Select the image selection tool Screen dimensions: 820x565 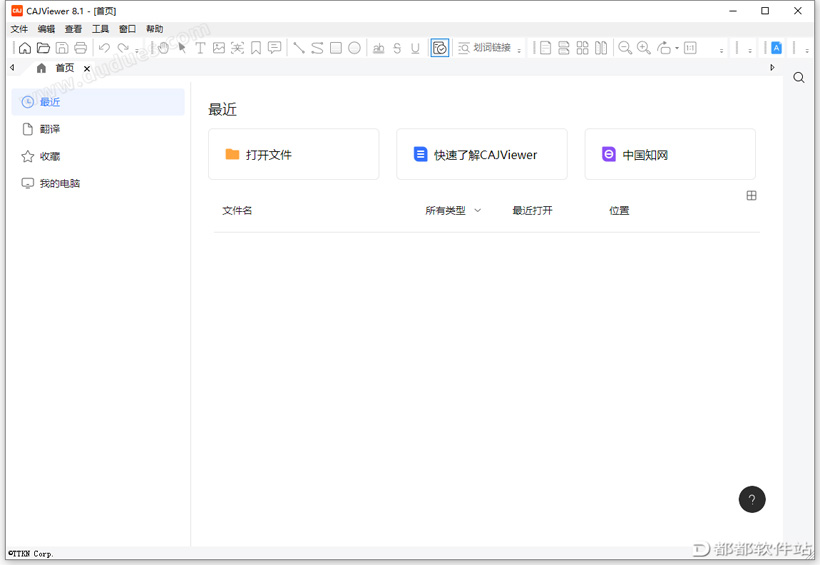tap(219, 48)
